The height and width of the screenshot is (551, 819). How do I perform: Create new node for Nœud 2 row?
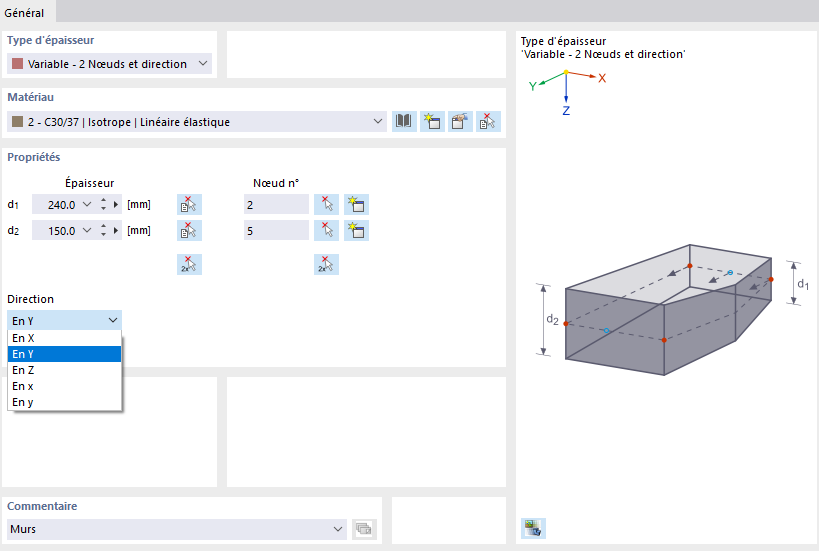coord(356,205)
